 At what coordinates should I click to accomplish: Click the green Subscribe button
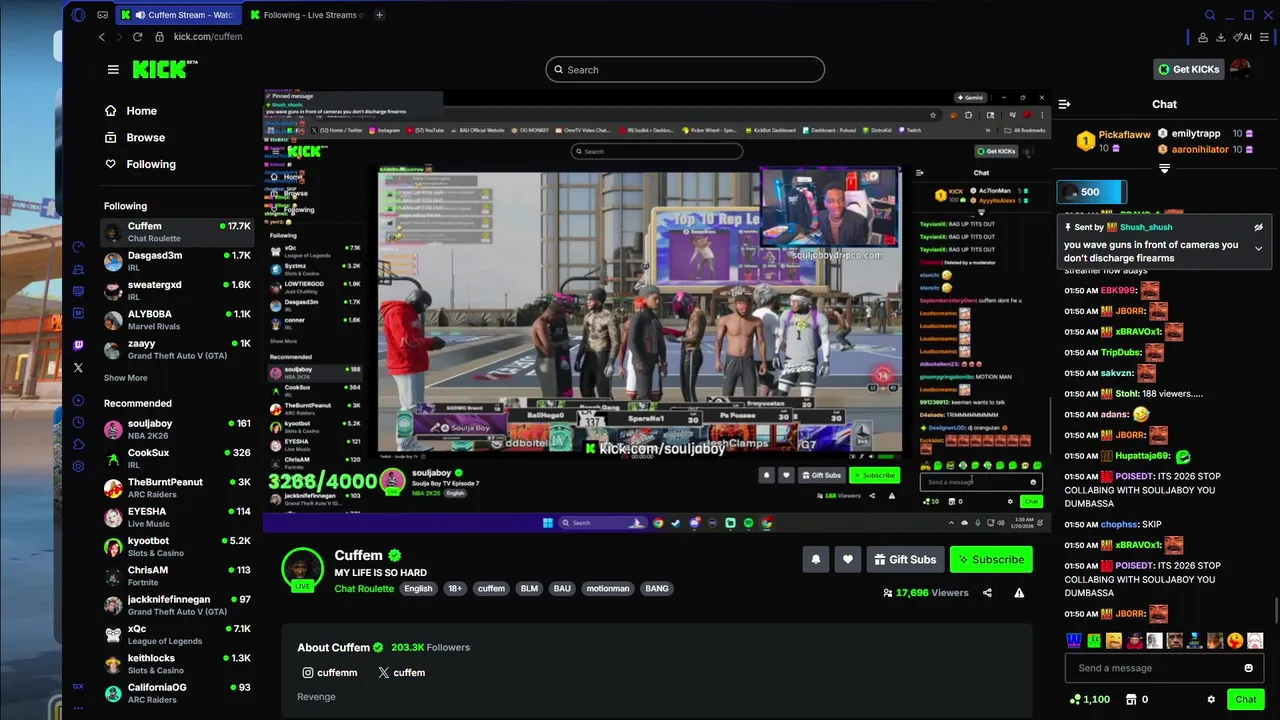coord(991,560)
